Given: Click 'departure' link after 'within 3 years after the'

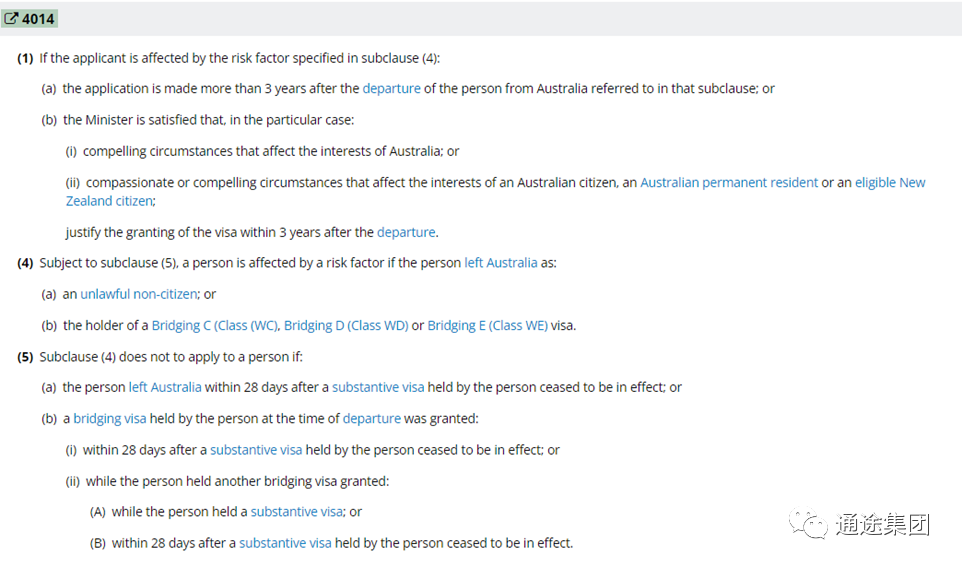Looking at the screenshot, I should click(x=406, y=232).
